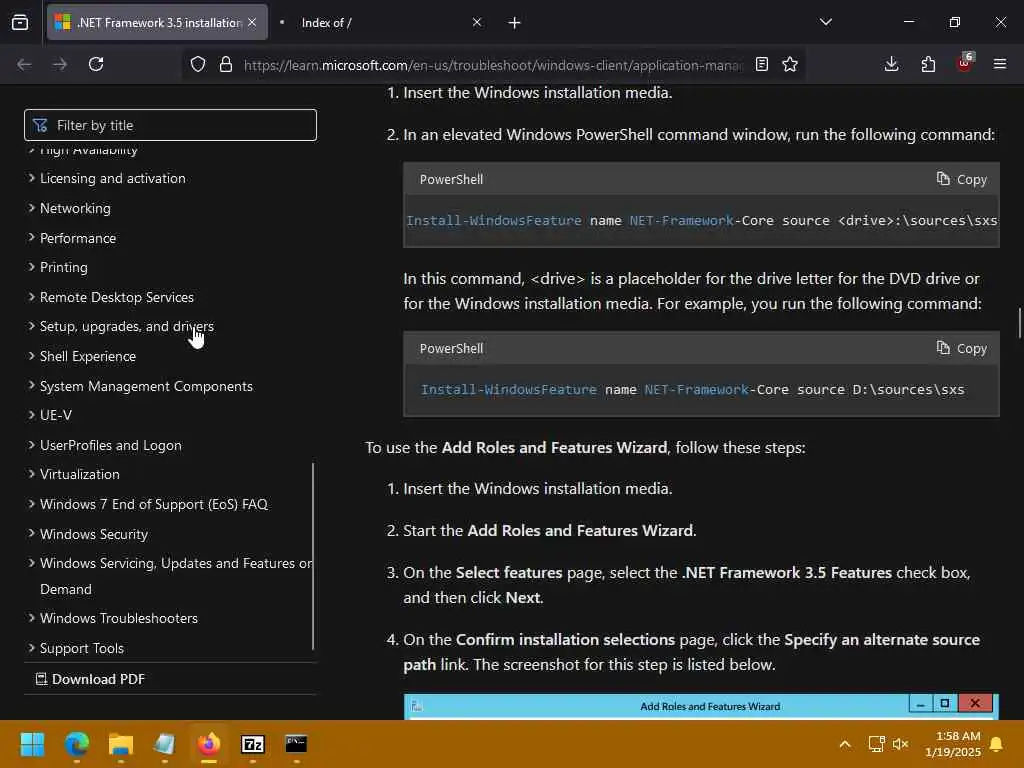
Task: Open the network status tray icon
Action: (876, 744)
